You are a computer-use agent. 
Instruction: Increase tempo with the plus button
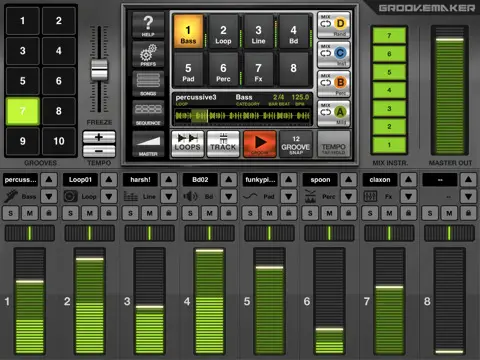point(99,137)
